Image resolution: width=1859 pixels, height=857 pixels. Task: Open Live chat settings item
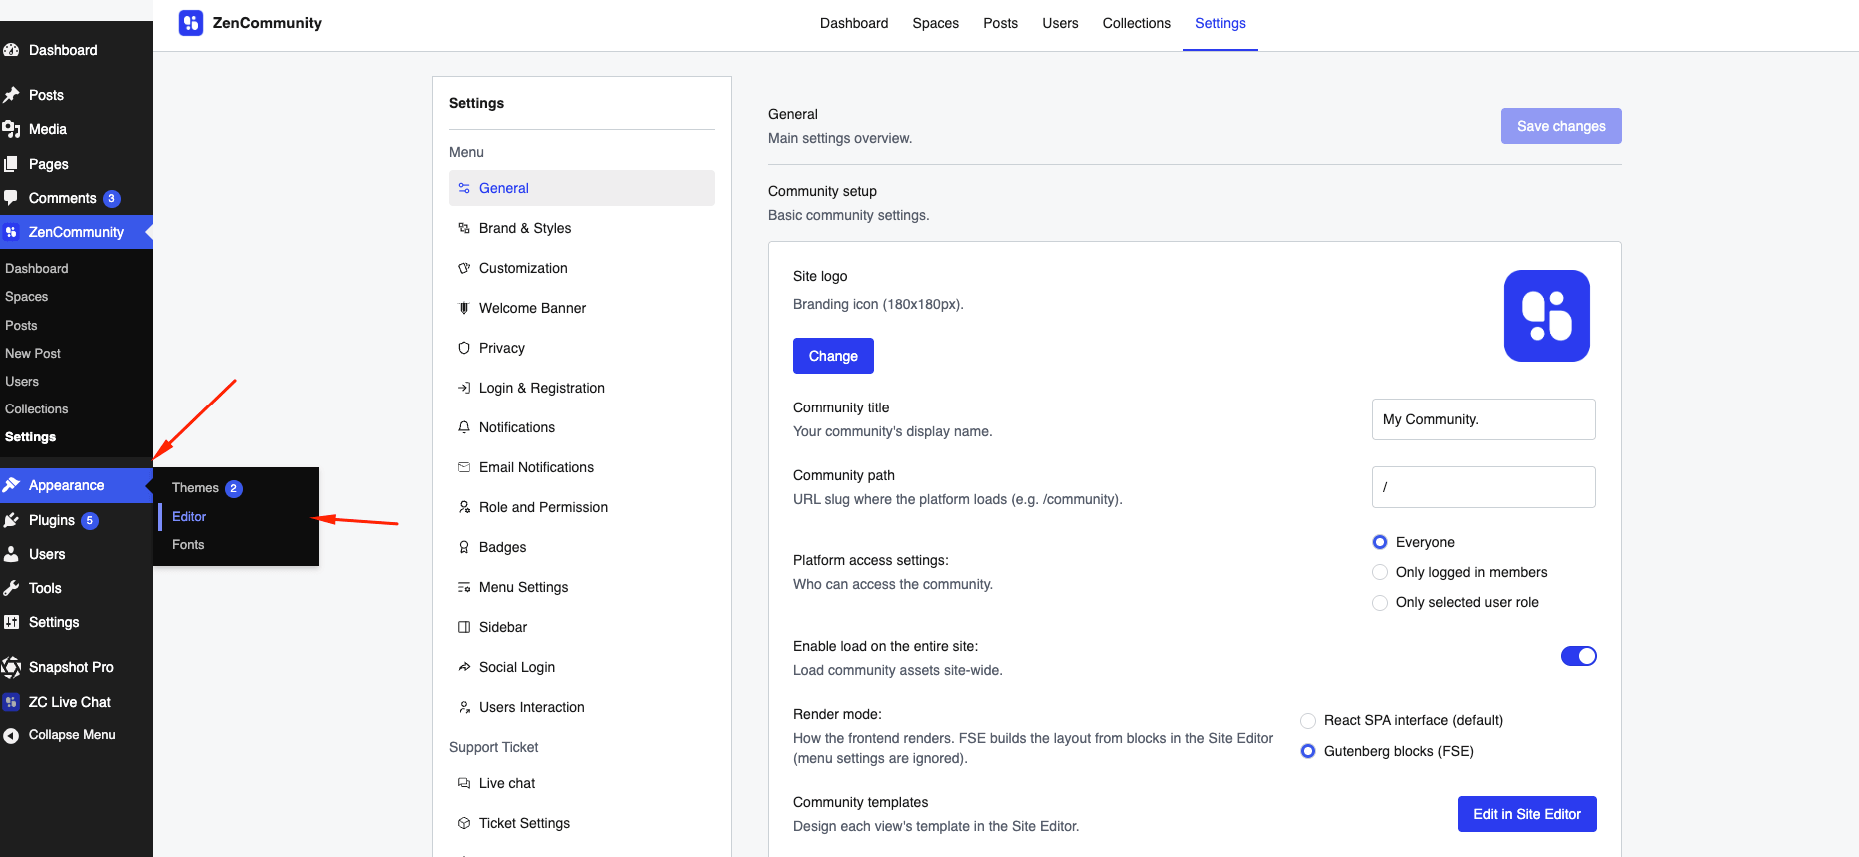(582, 783)
